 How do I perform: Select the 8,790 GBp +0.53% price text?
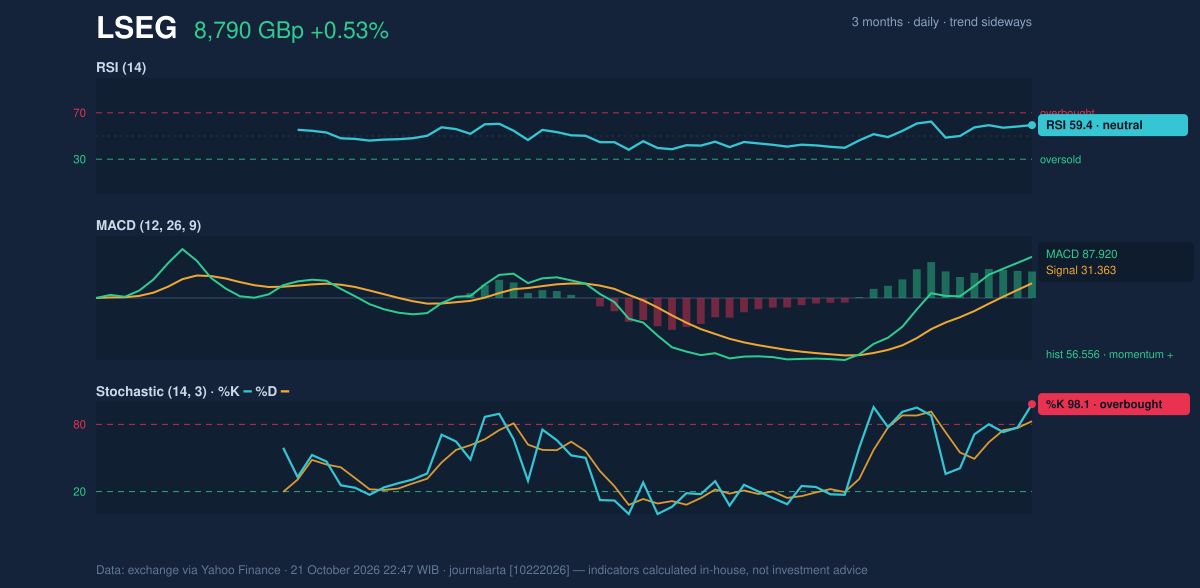click(291, 31)
